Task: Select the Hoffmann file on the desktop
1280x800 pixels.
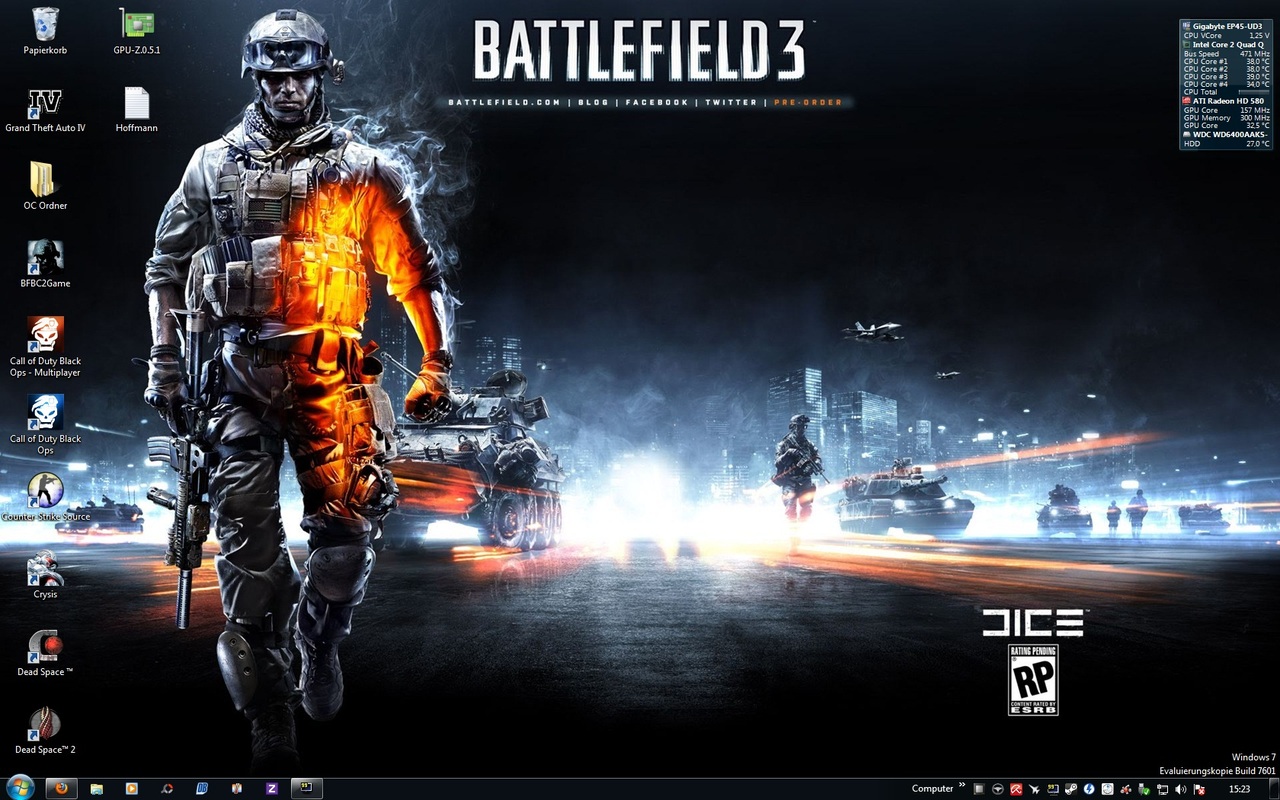Action: click(137, 109)
